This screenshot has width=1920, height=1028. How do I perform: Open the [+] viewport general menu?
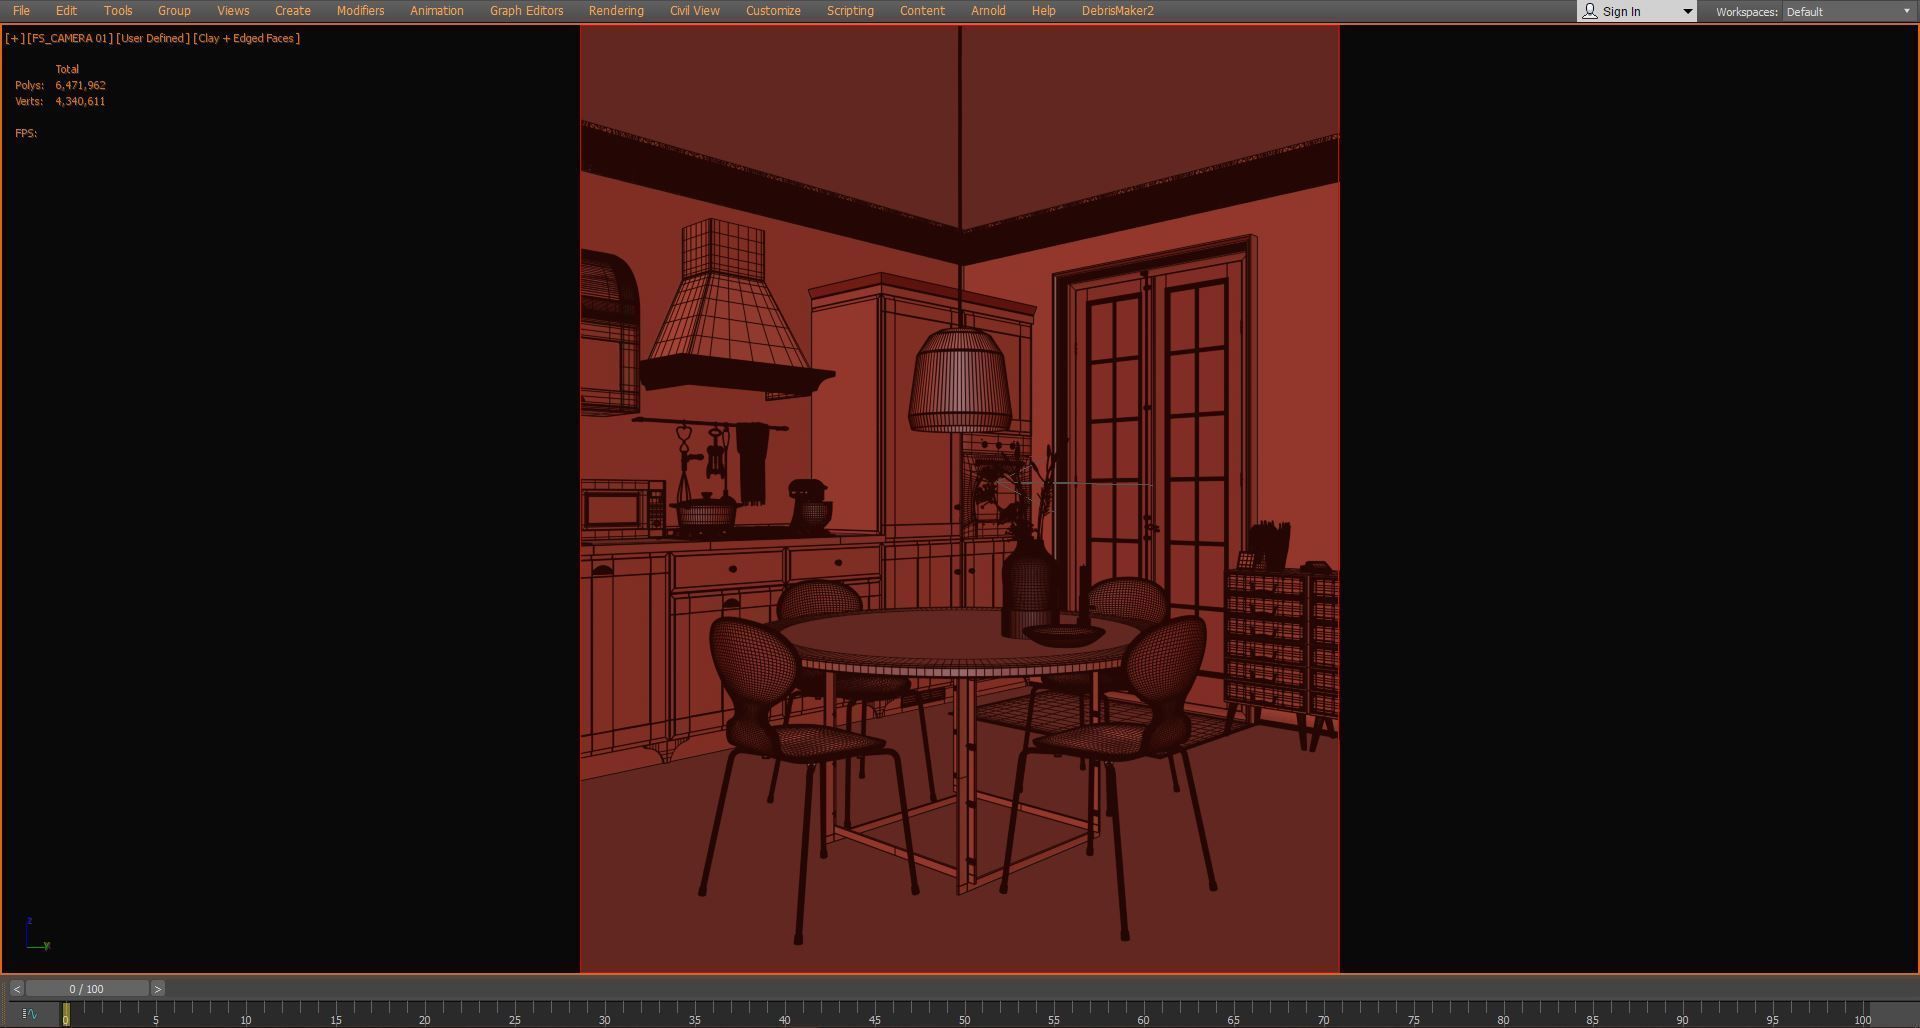[x=15, y=38]
